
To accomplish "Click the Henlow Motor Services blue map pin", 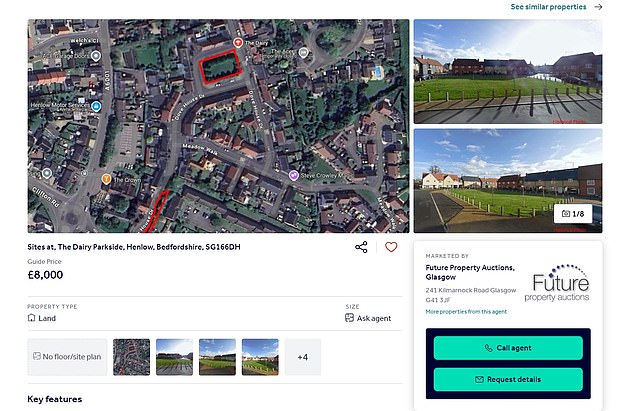I will coord(96,106).
